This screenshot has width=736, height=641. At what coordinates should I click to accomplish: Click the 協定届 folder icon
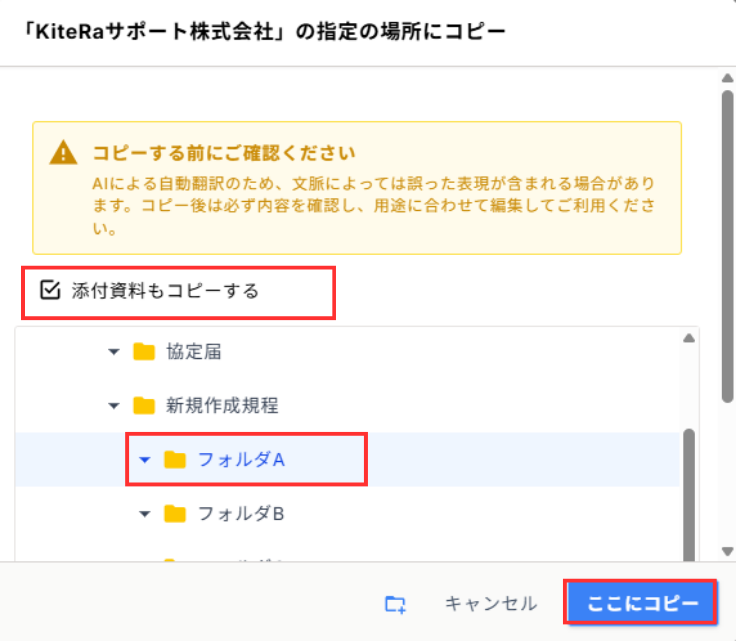(144, 351)
